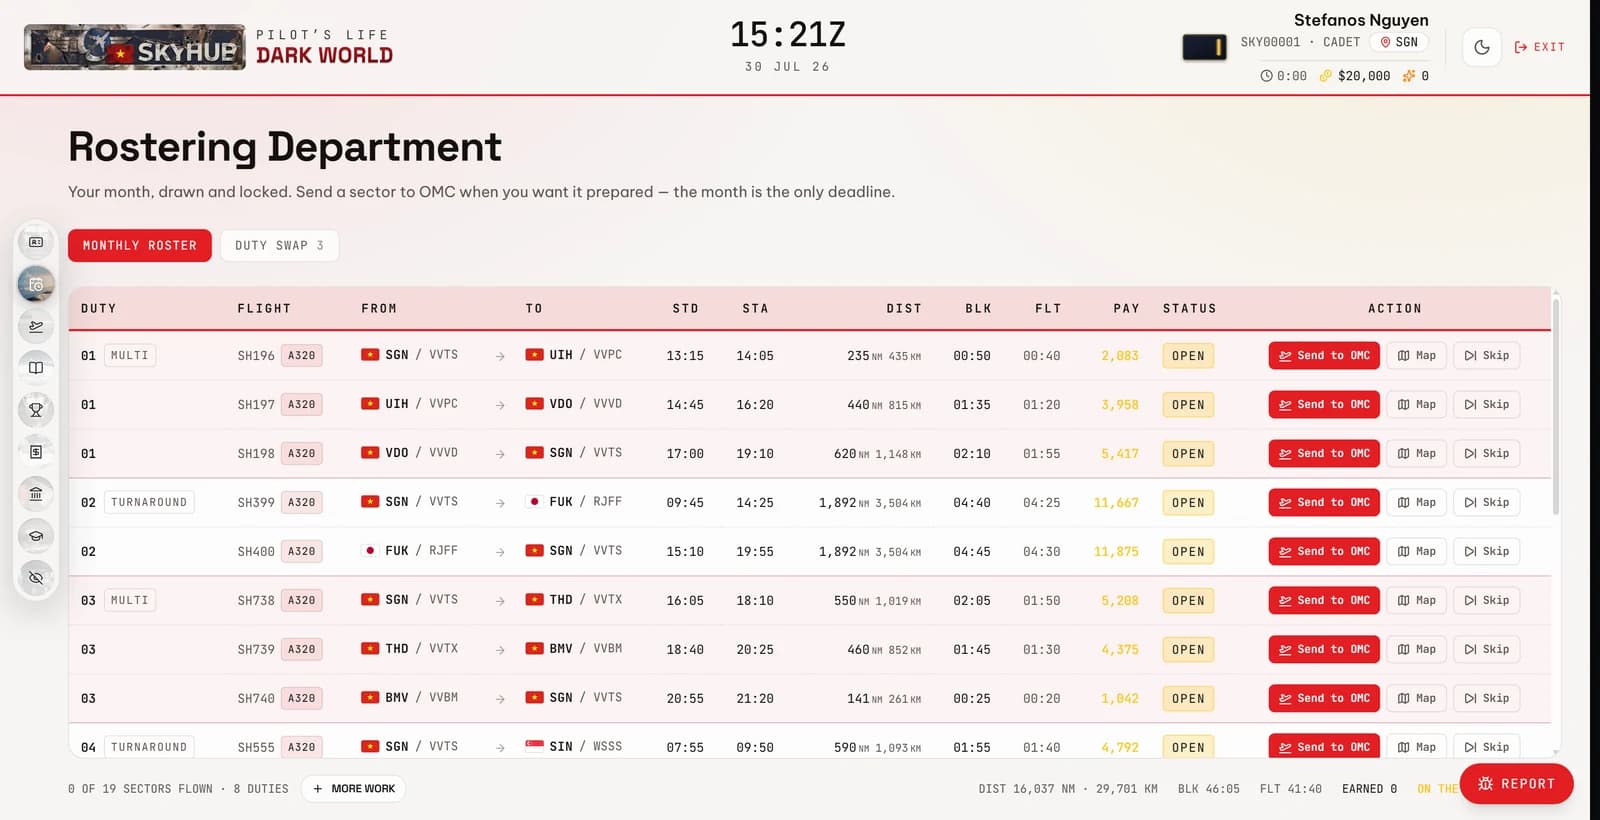Skip flight SH400

point(1486,552)
